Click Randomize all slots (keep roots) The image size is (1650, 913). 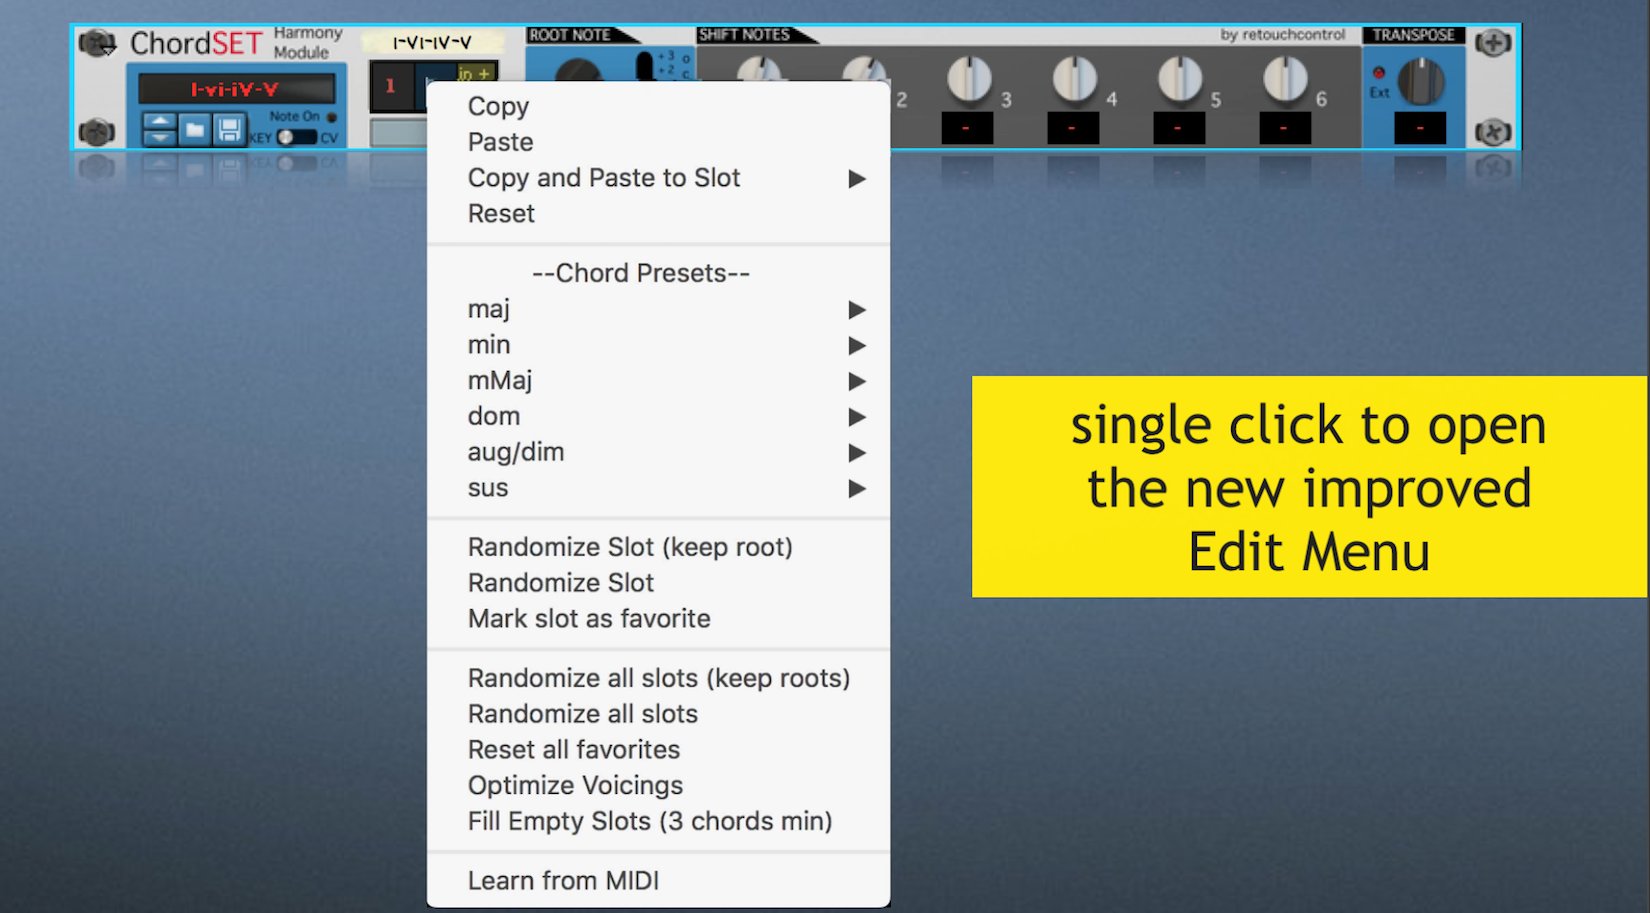(659, 677)
